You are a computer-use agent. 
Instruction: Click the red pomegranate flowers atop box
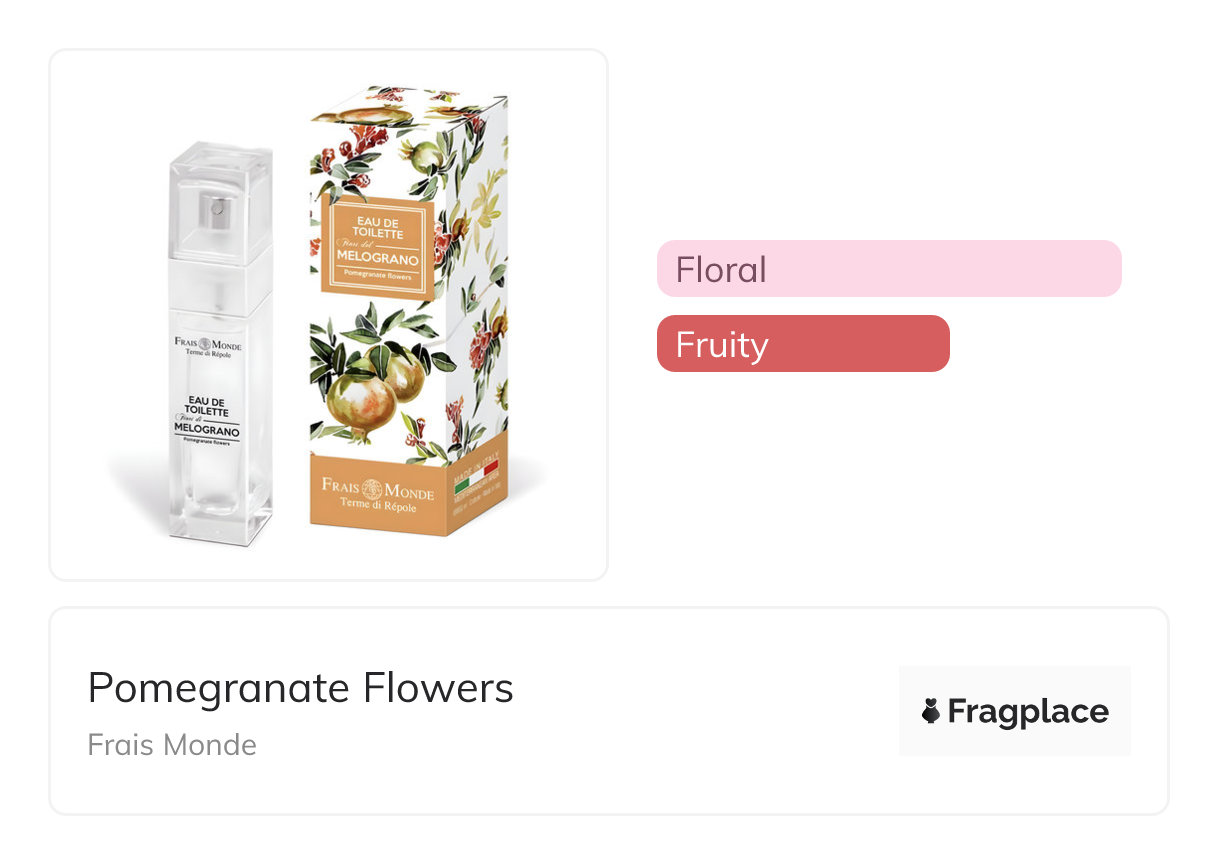360,135
